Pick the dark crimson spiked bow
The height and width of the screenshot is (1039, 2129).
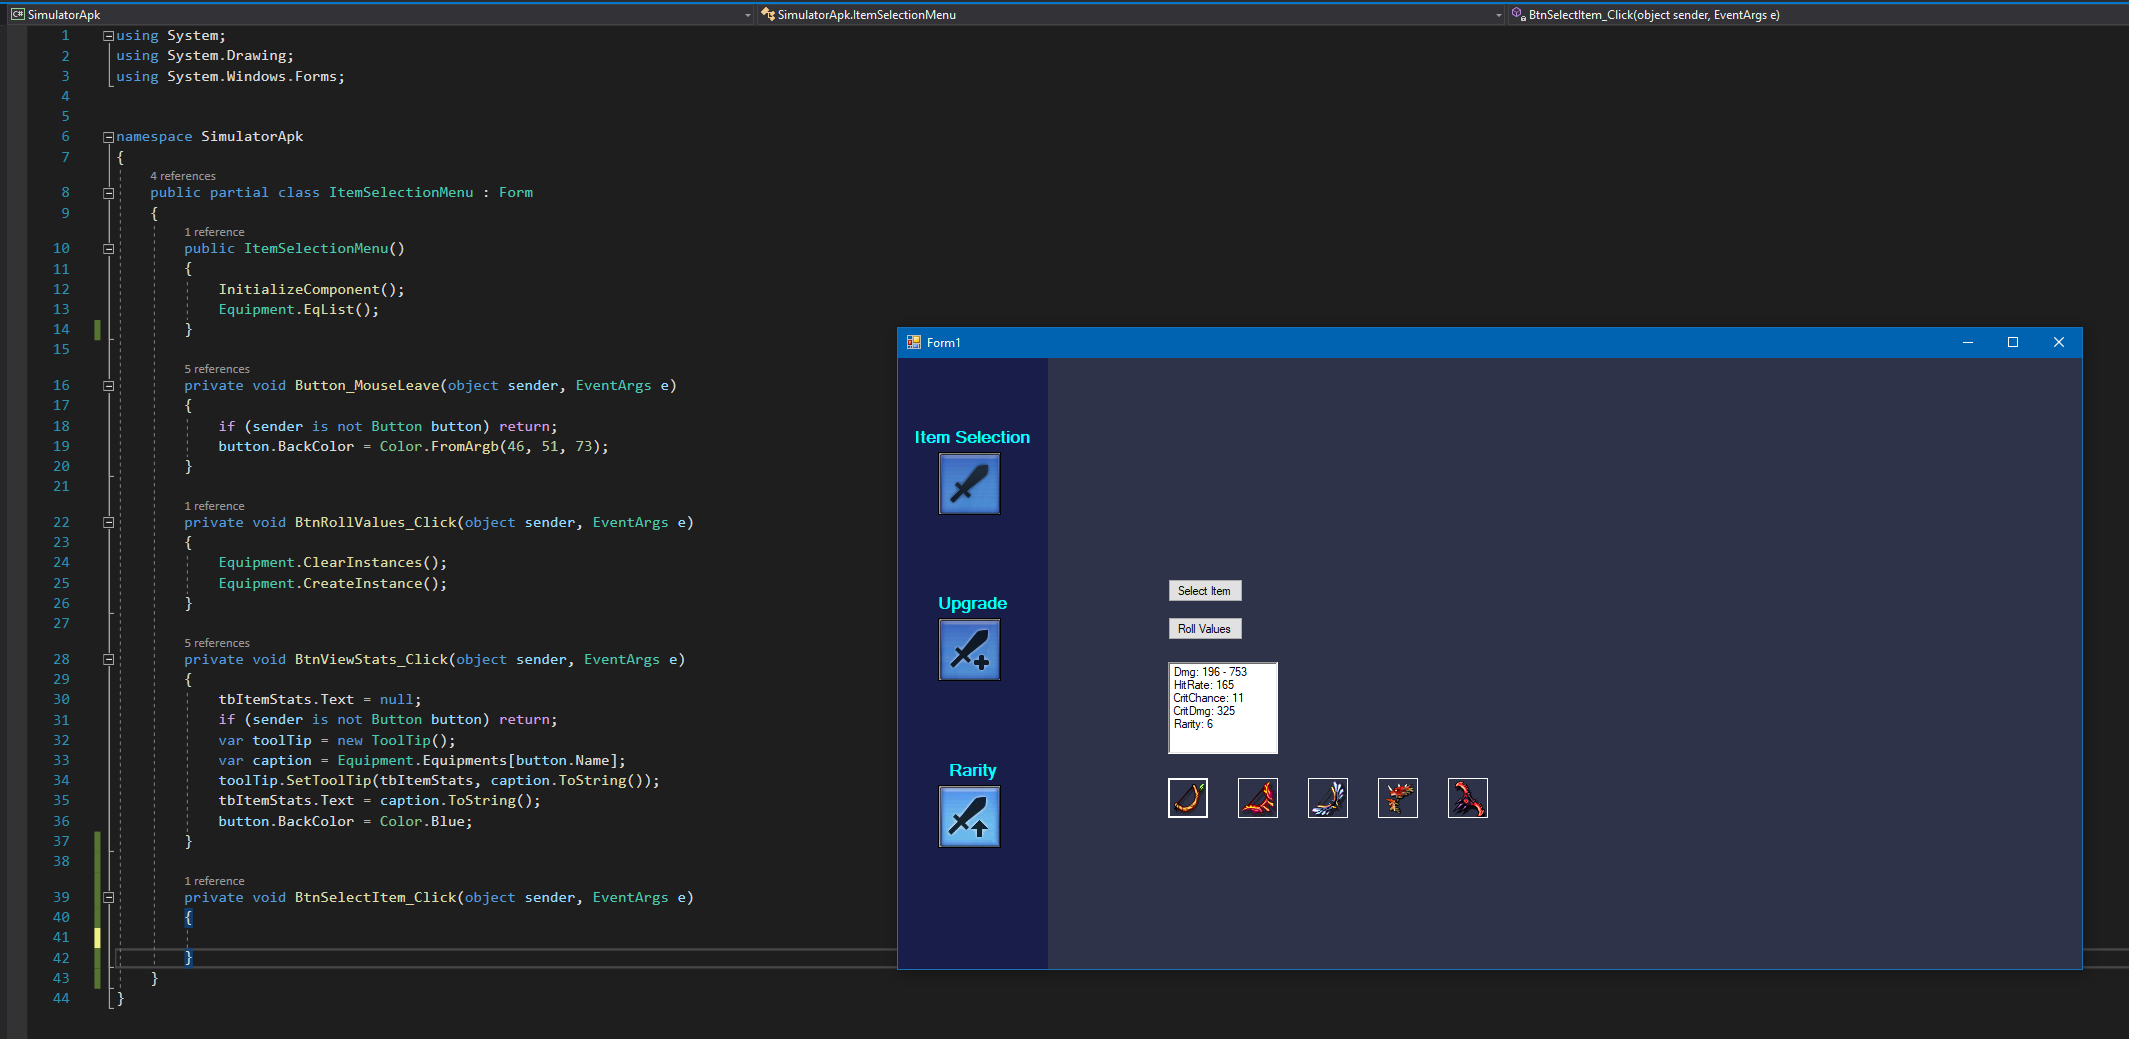[1467, 798]
